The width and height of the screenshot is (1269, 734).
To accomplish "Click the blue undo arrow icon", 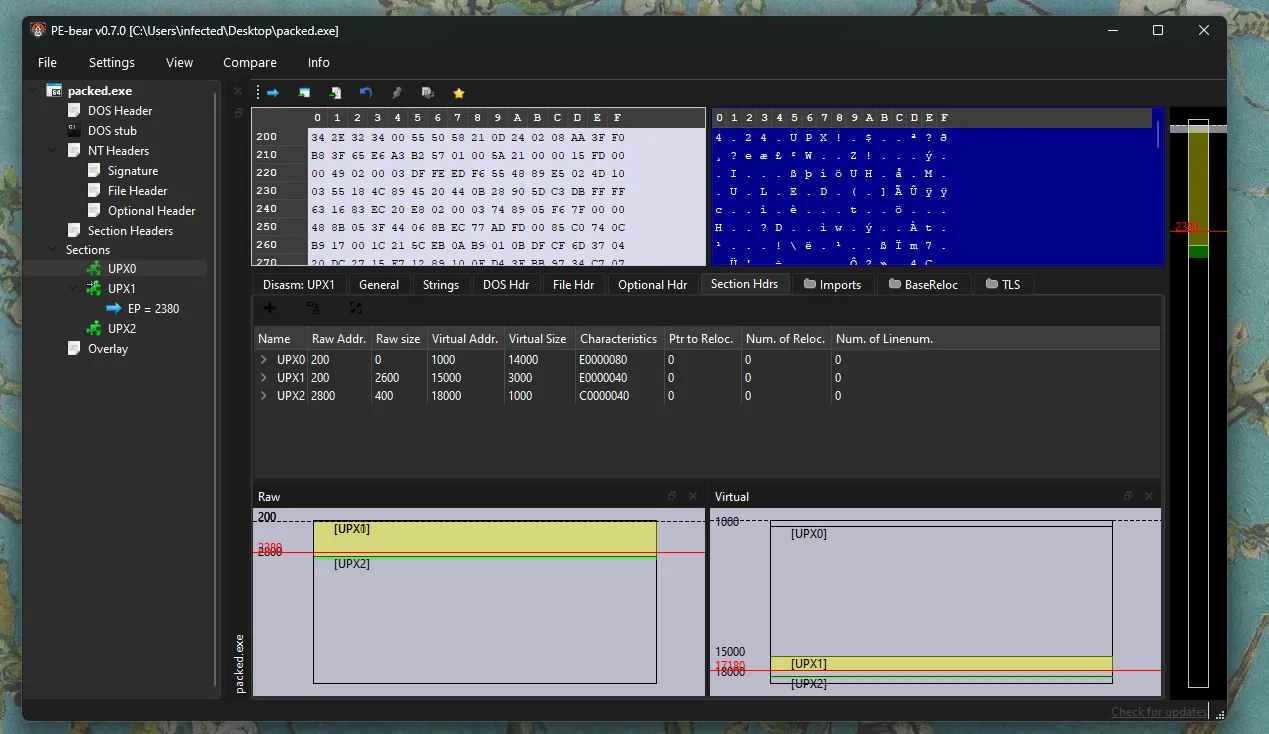I will click(366, 93).
